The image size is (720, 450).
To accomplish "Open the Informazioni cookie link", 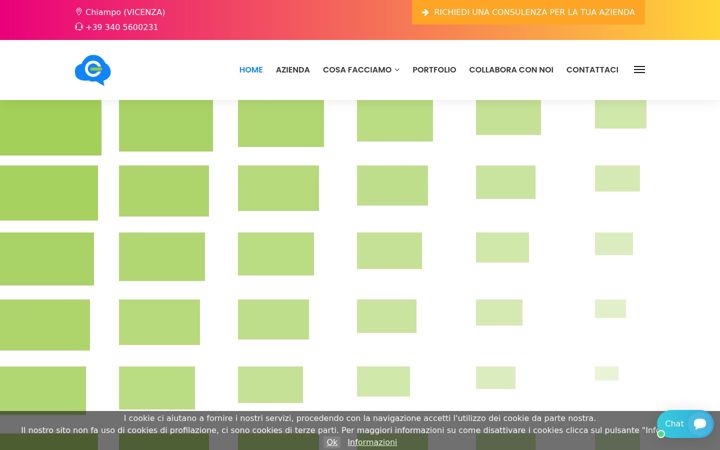I will (372, 442).
